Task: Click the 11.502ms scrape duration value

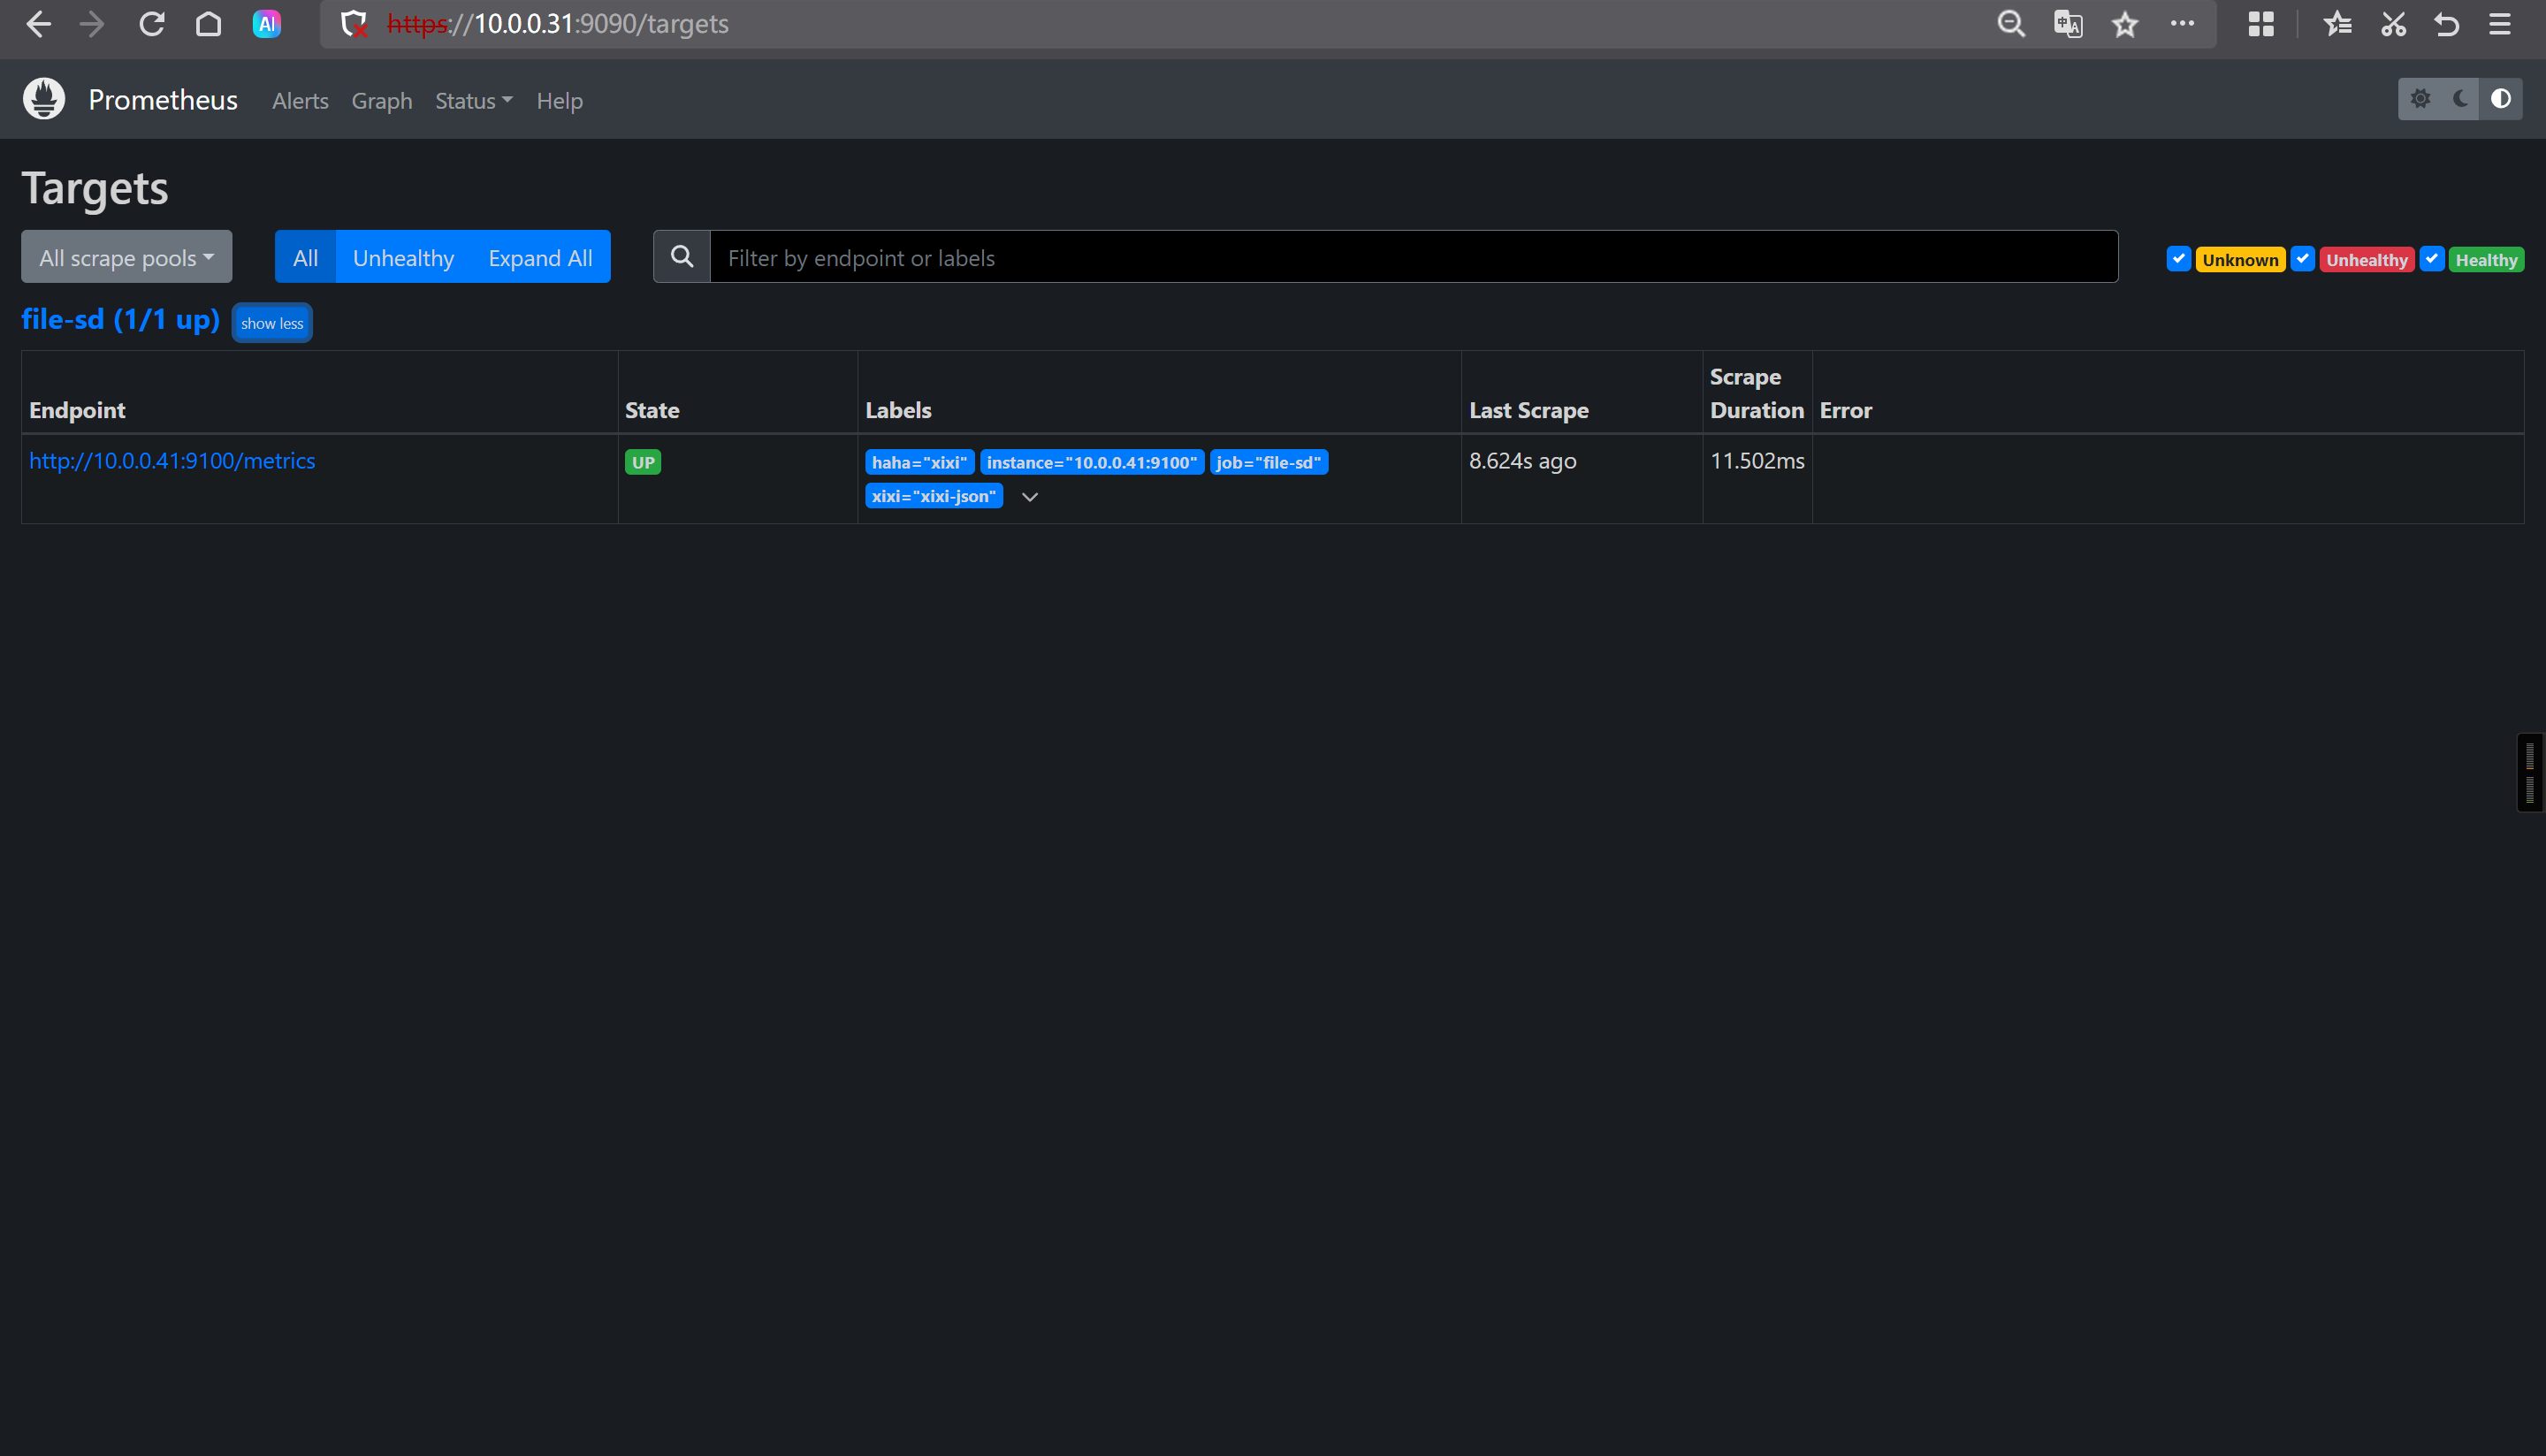Action: click(1757, 461)
